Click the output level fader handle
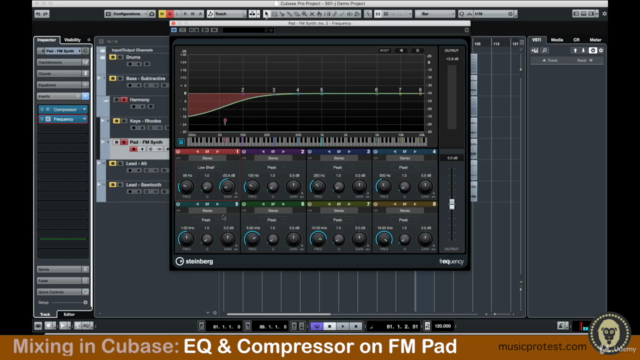 [451, 204]
